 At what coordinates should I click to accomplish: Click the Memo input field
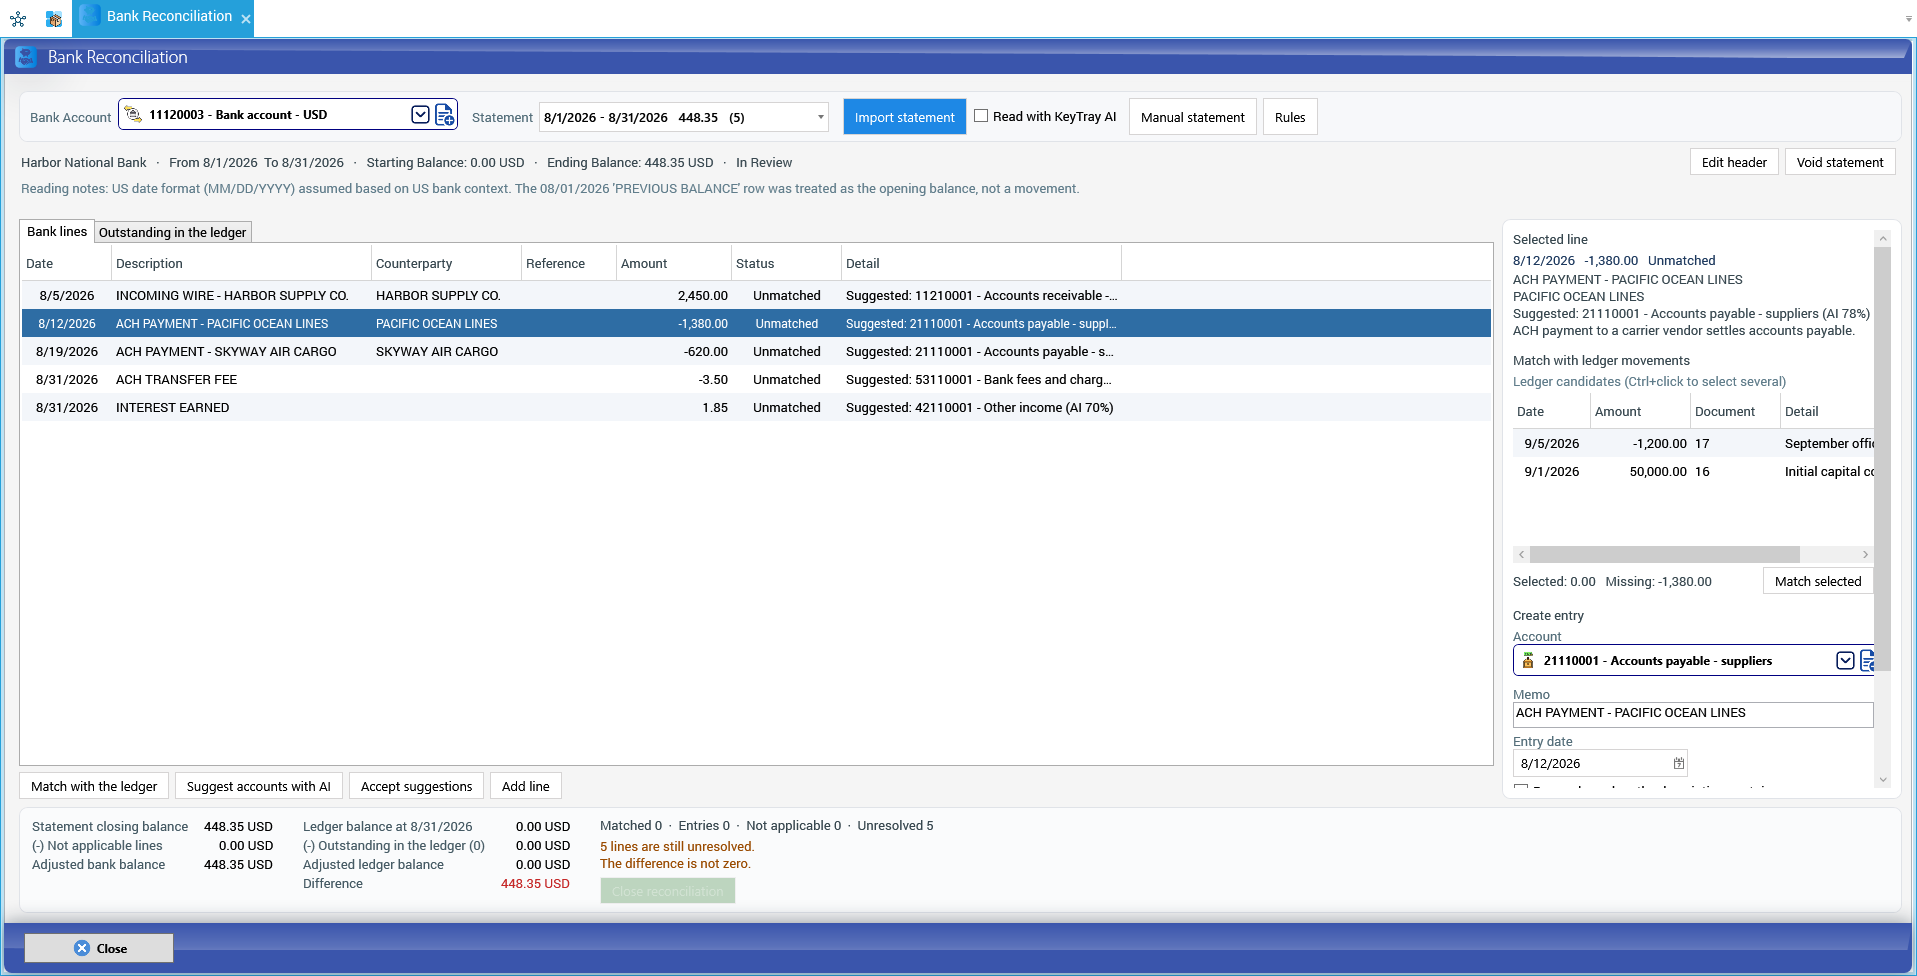coord(1692,714)
